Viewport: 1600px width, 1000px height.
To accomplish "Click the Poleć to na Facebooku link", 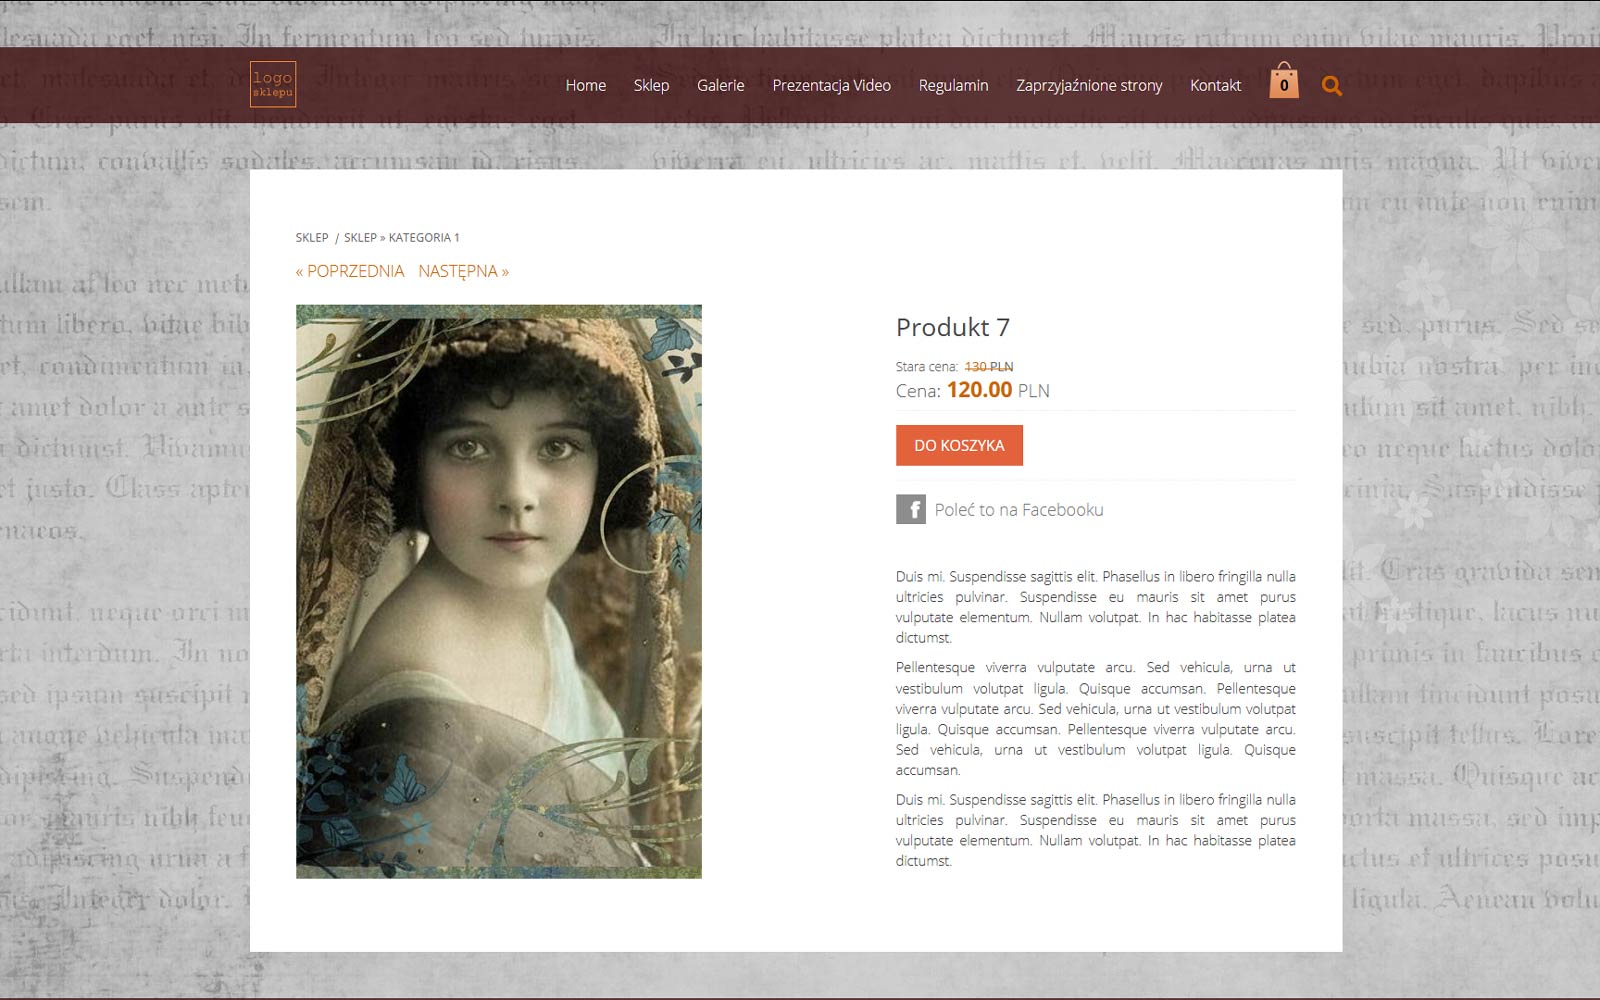I will pos(1019,509).
